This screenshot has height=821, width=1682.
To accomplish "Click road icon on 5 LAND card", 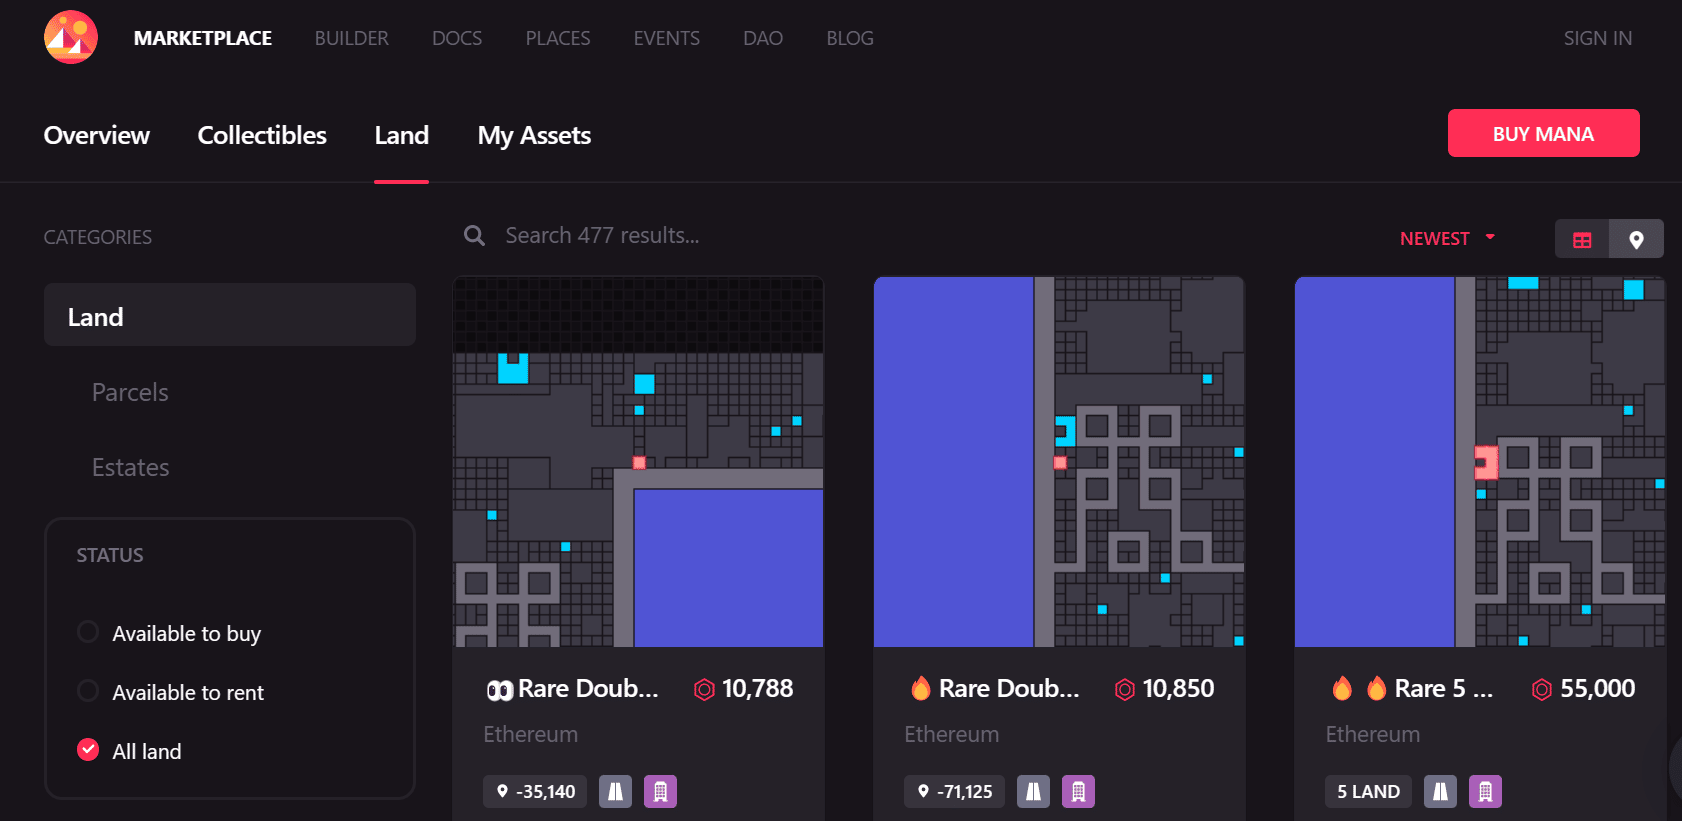I will pyautogui.click(x=1440, y=791).
